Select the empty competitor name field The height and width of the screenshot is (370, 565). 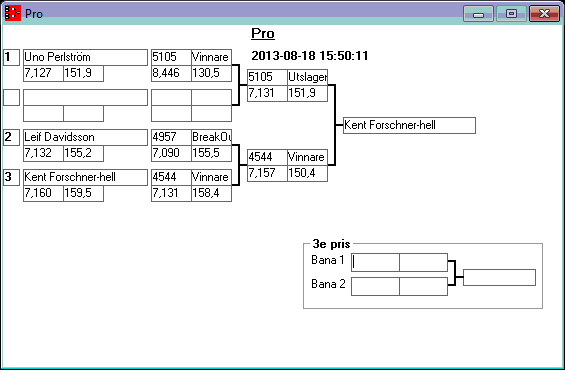pos(85,97)
